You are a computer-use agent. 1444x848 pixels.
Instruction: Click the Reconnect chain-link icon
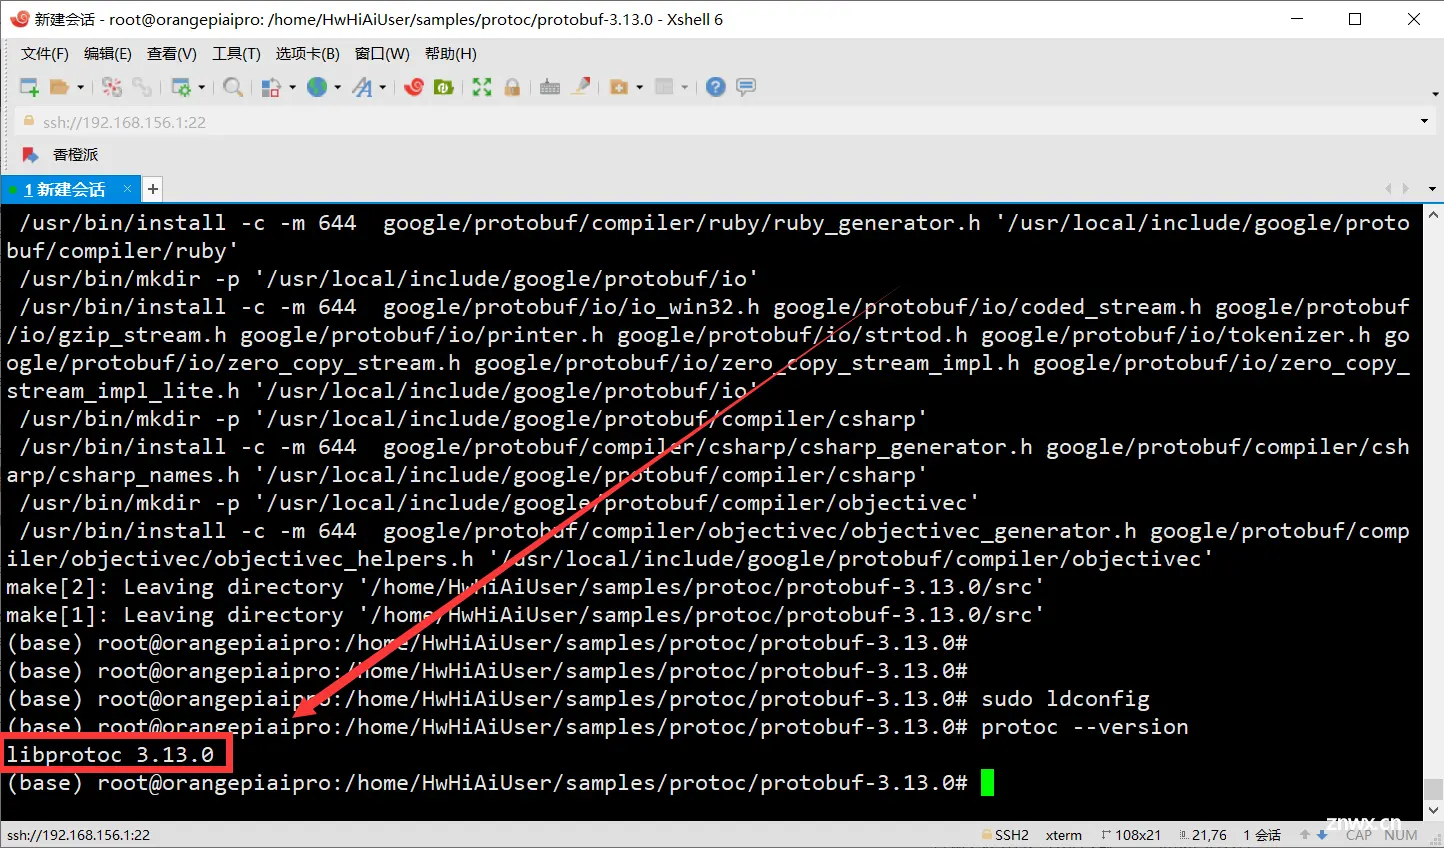coord(142,87)
